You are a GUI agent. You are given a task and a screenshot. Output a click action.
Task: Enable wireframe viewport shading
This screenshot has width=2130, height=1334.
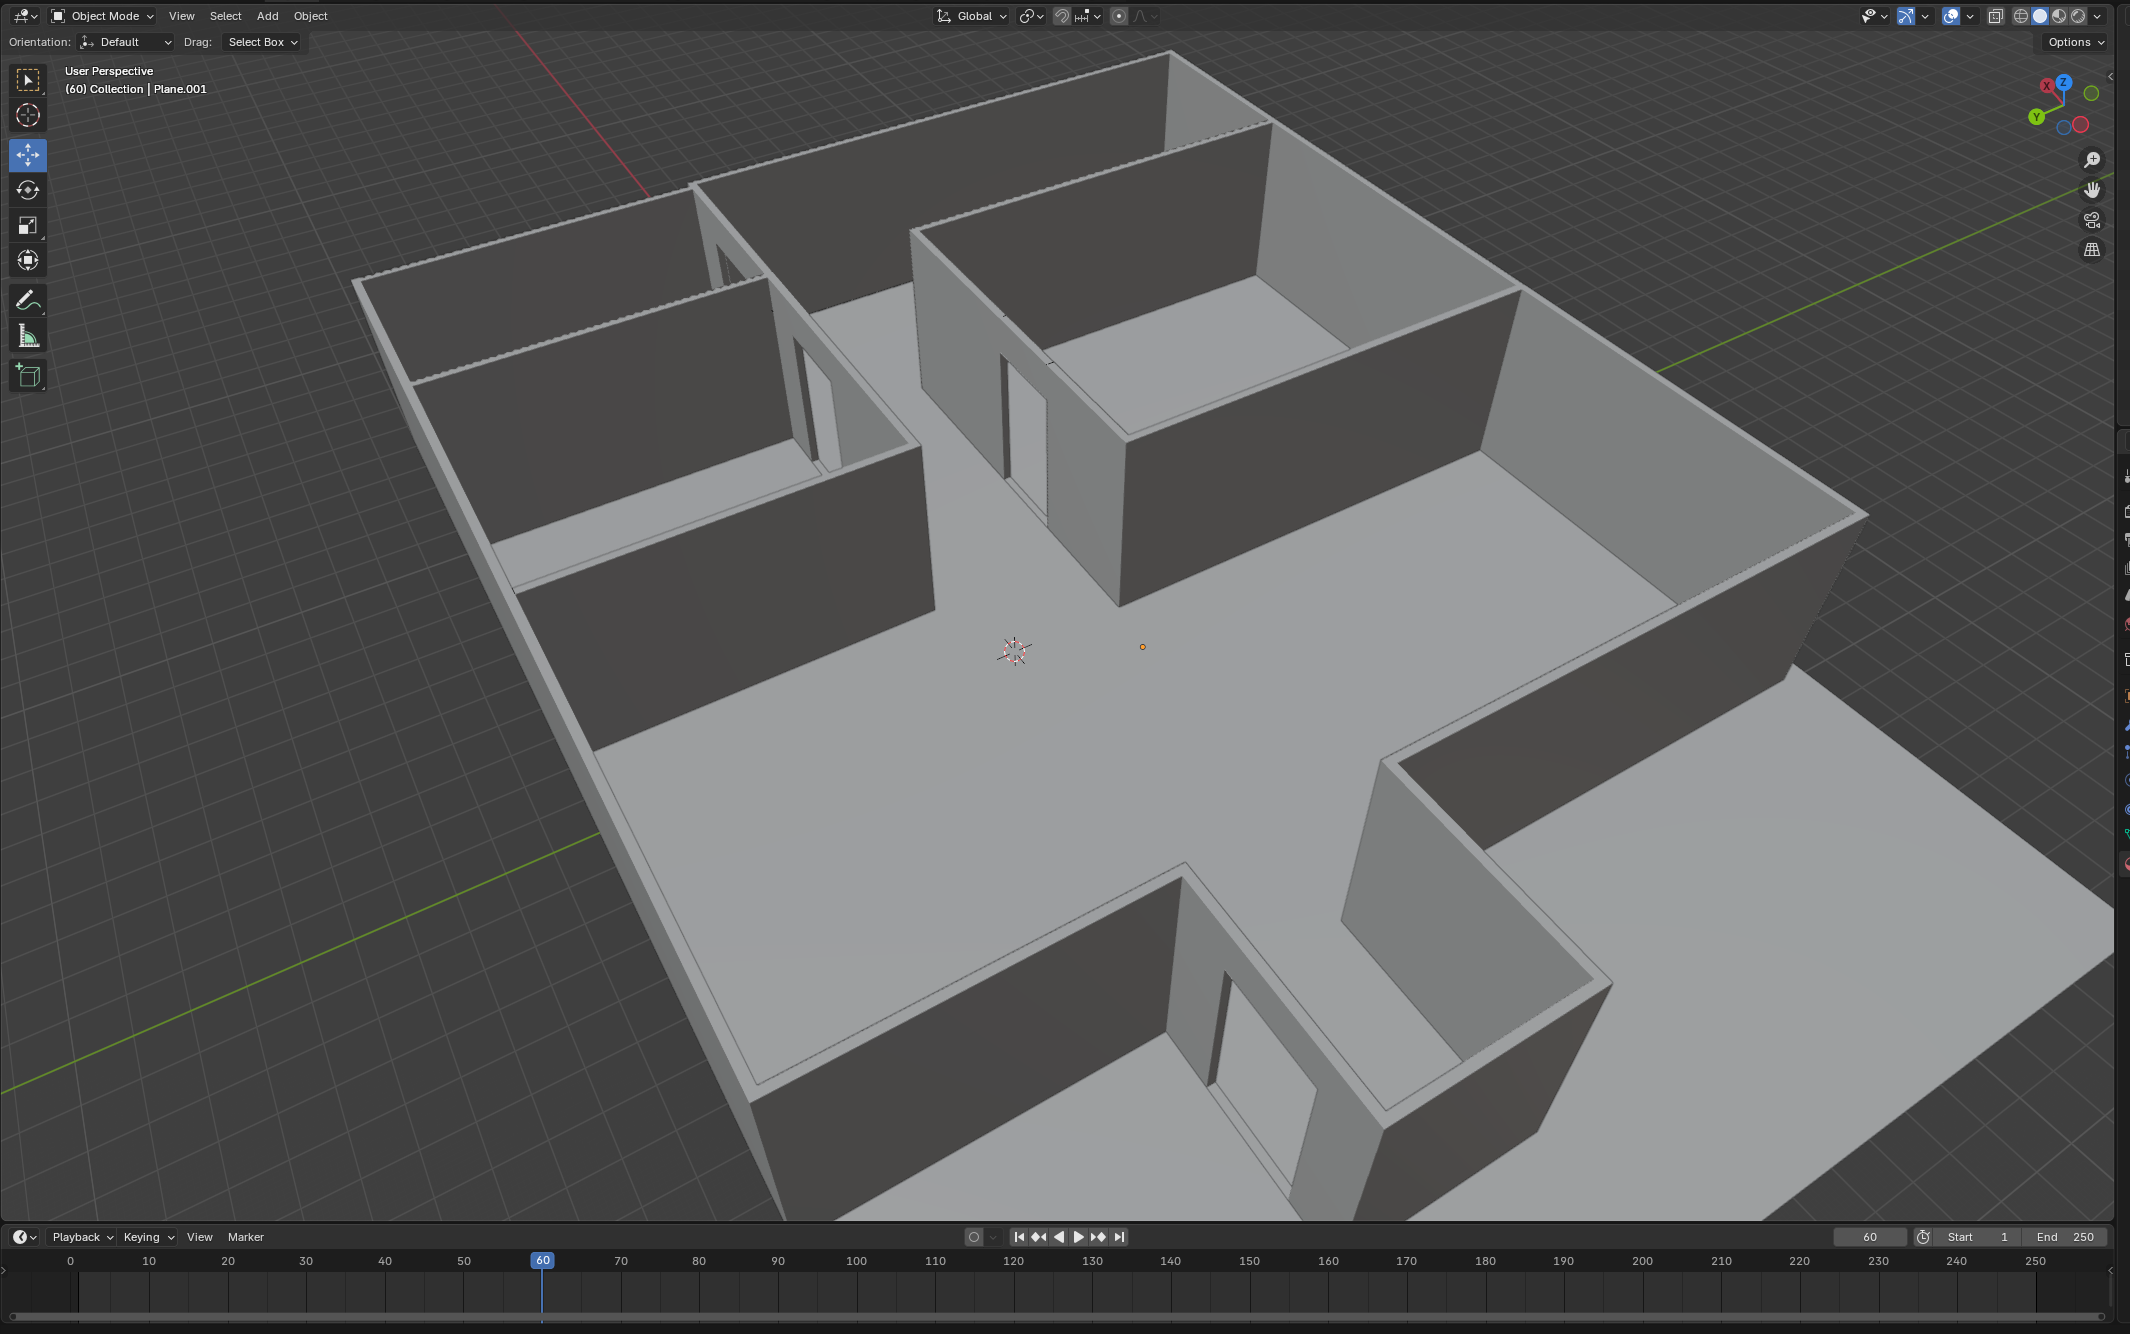[2021, 16]
